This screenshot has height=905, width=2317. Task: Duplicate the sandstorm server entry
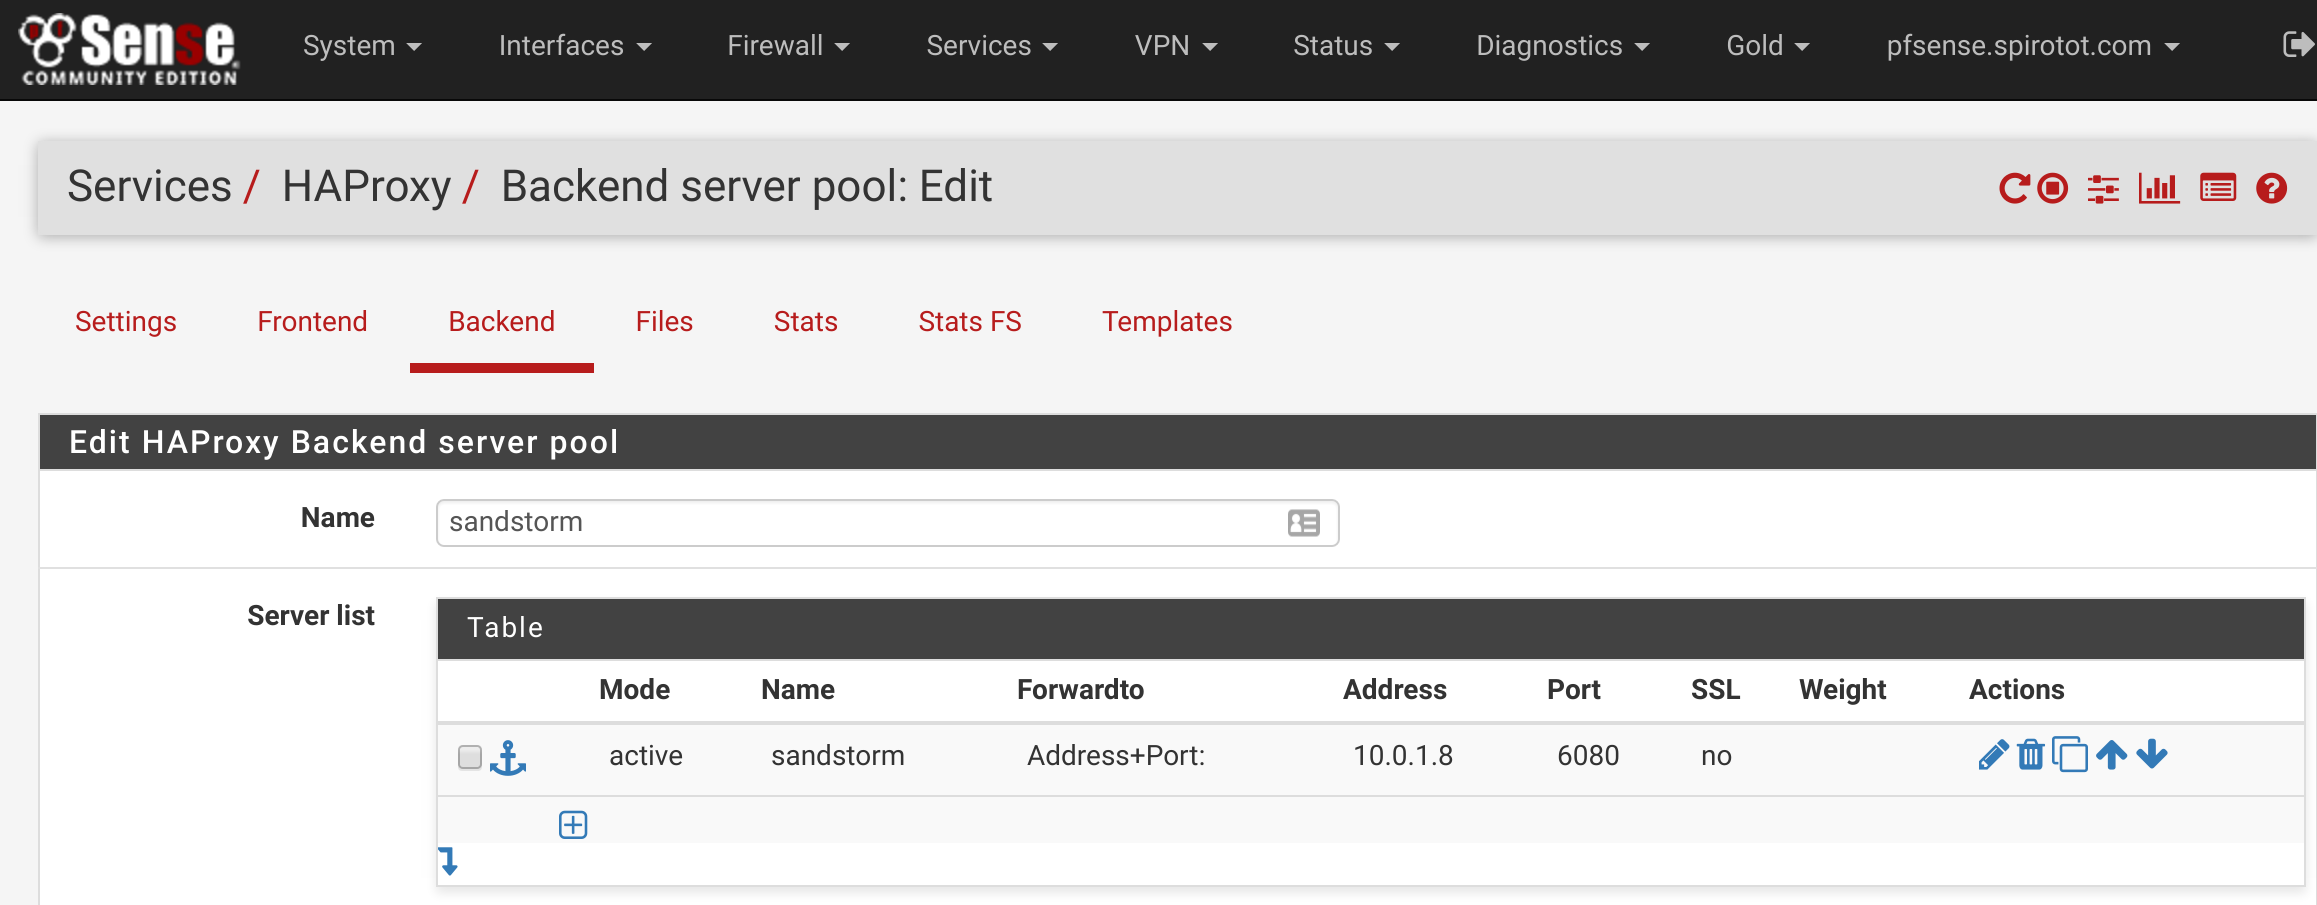pyautogui.click(x=2069, y=755)
